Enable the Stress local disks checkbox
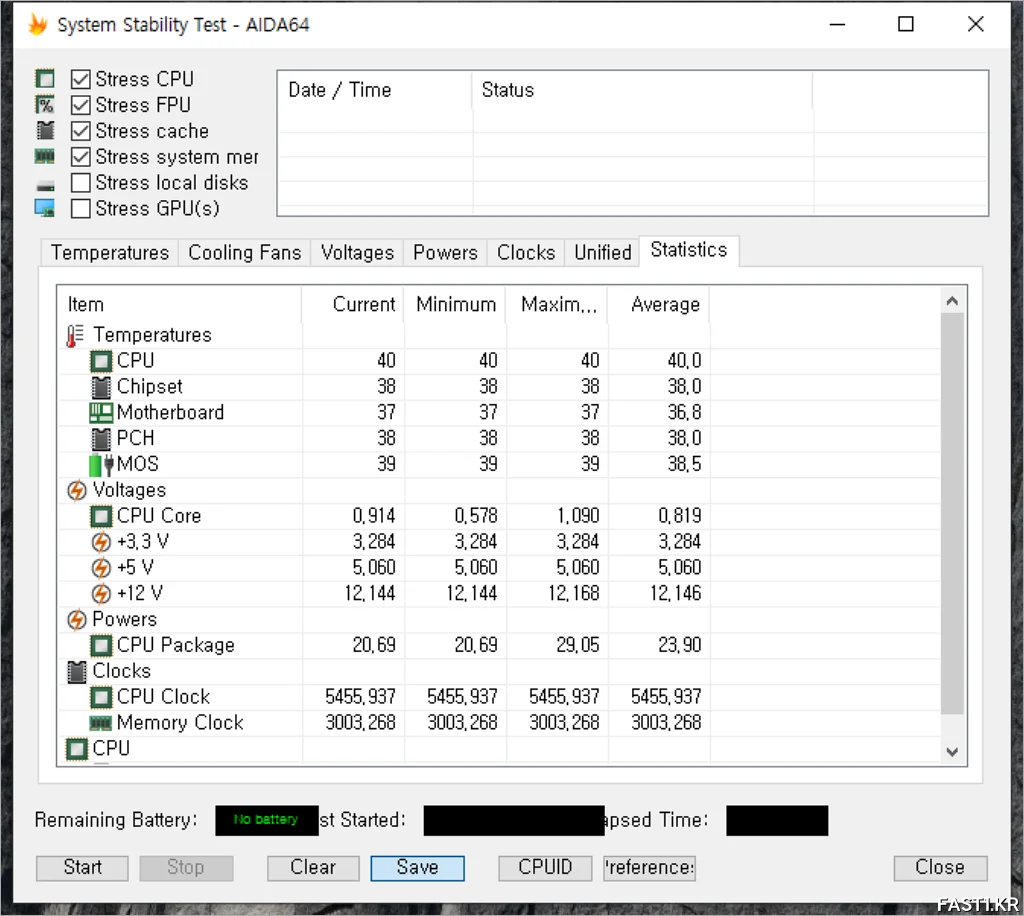 [80, 183]
